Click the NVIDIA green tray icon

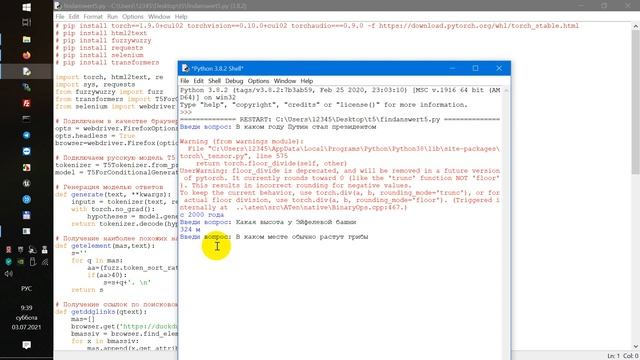[20, 262]
